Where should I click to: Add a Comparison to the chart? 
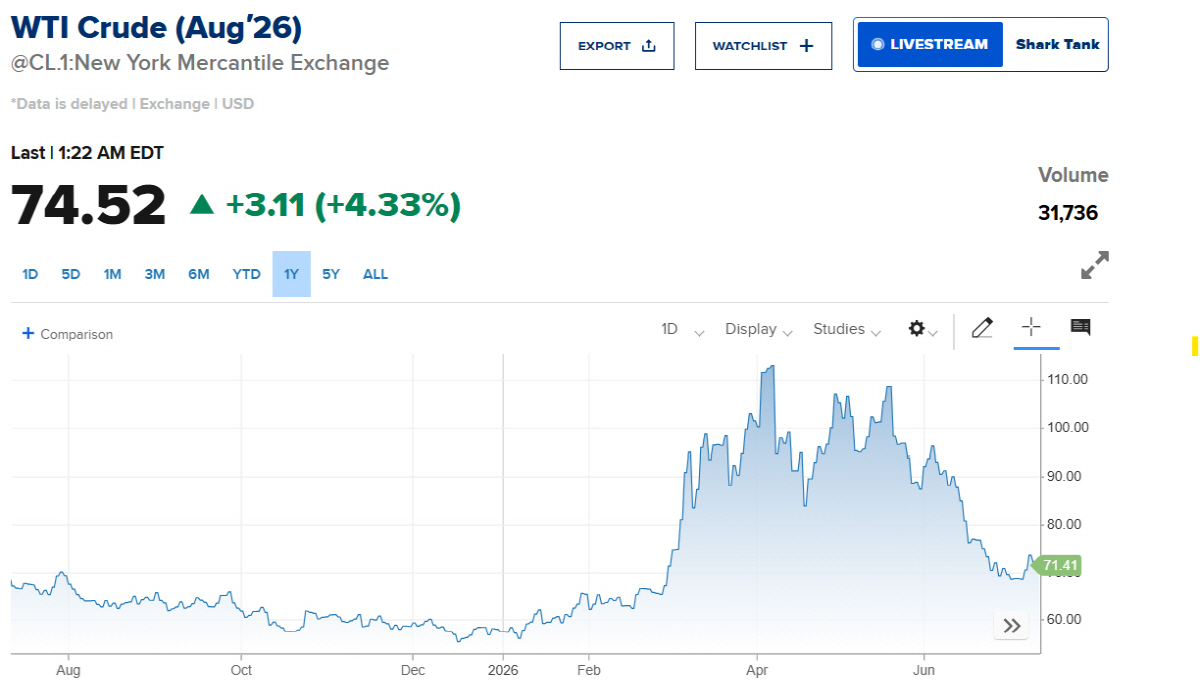click(68, 334)
